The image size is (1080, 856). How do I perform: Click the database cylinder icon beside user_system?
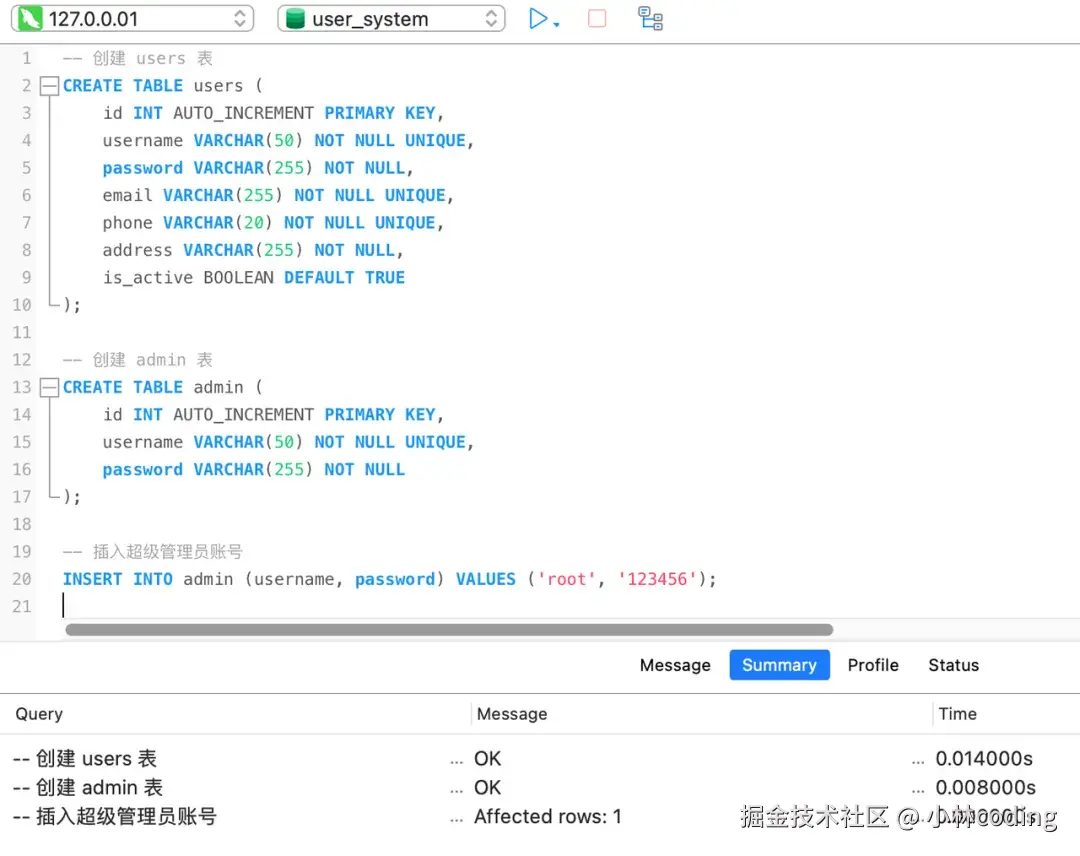tap(295, 19)
